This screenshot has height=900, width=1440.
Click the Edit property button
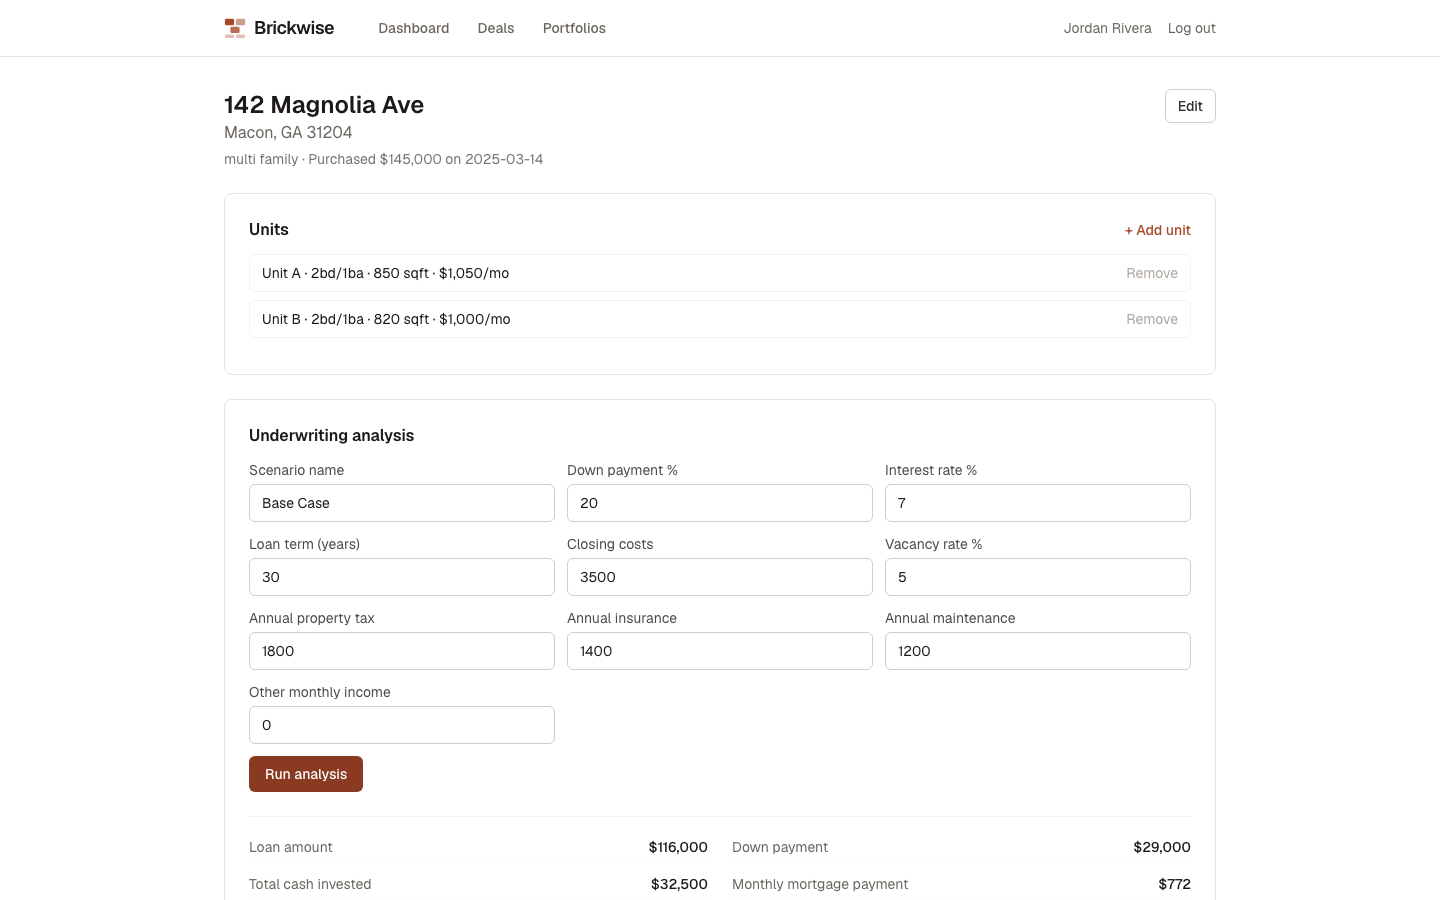pos(1190,106)
